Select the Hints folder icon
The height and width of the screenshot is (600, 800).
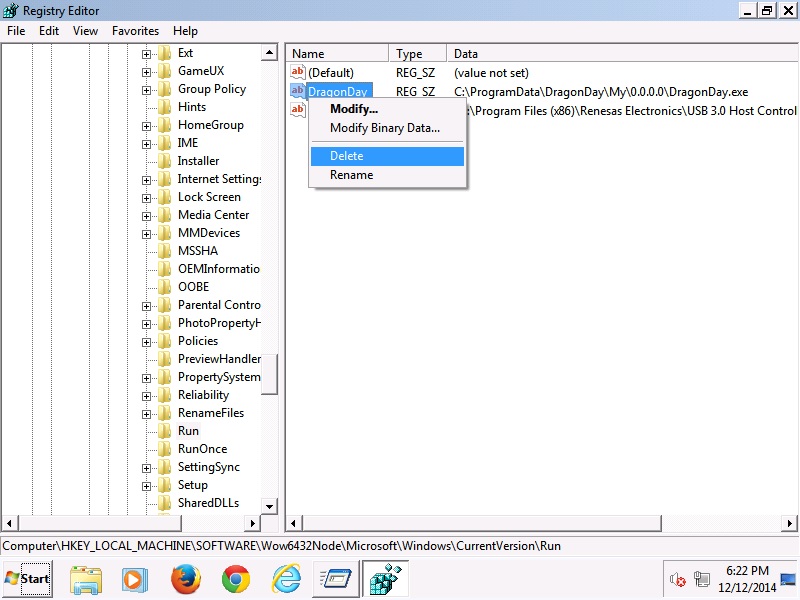[x=165, y=107]
